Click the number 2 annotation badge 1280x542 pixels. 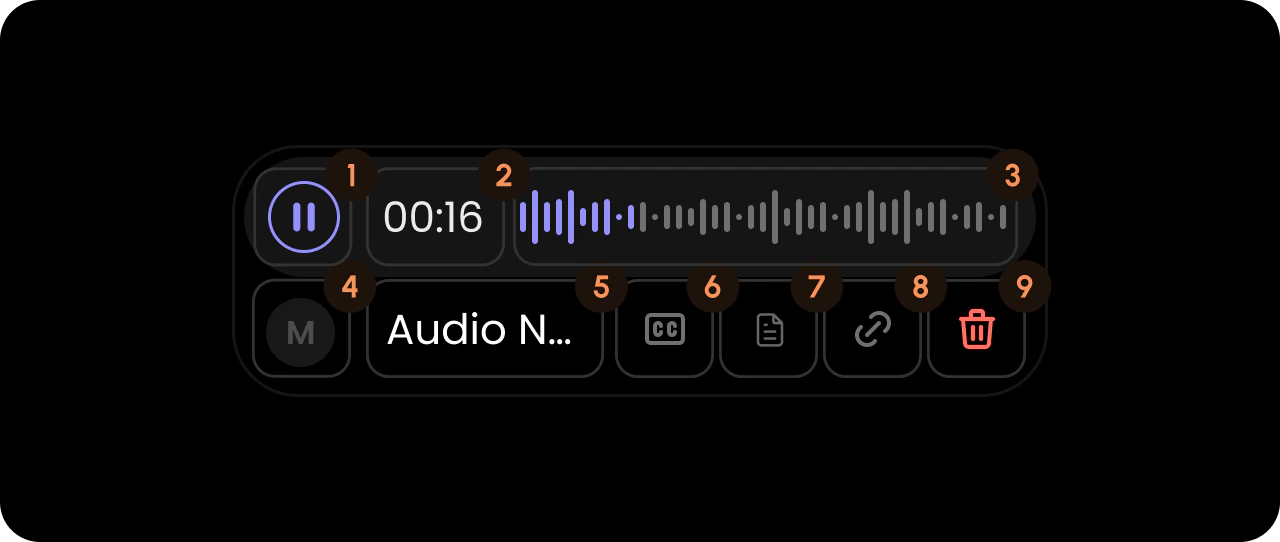click(504, 176)
